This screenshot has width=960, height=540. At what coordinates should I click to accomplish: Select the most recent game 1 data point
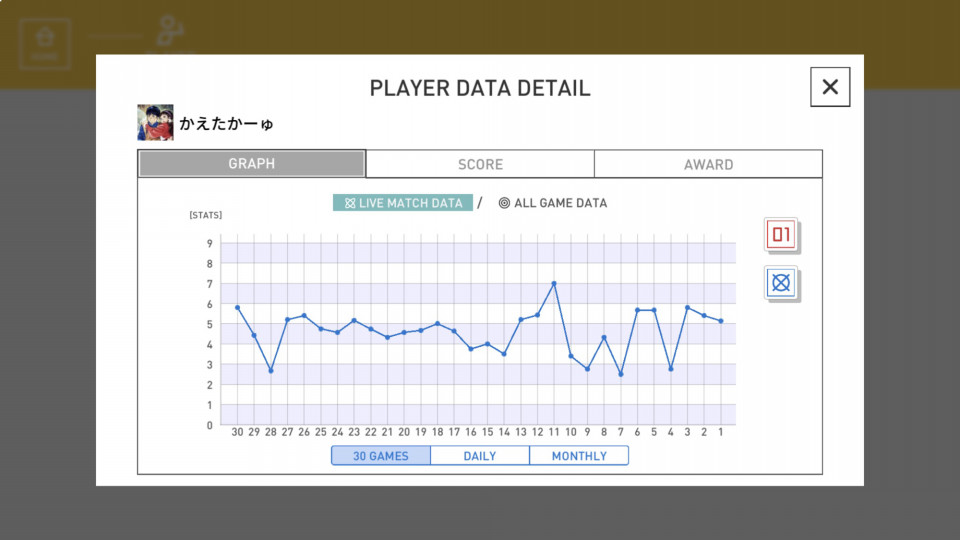(721, 321)
